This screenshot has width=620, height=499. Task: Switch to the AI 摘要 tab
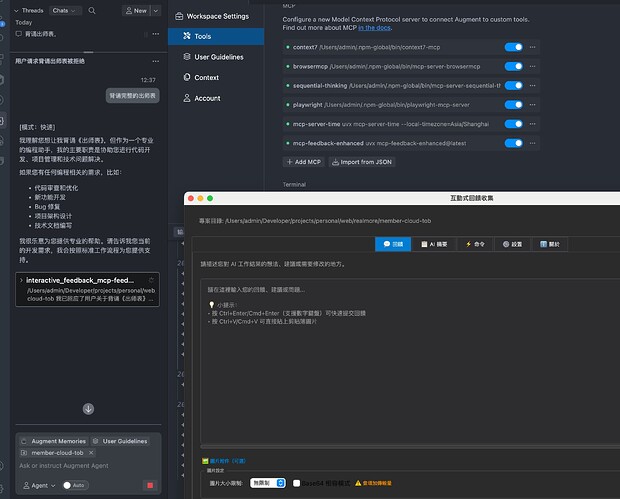coord(434,244)
